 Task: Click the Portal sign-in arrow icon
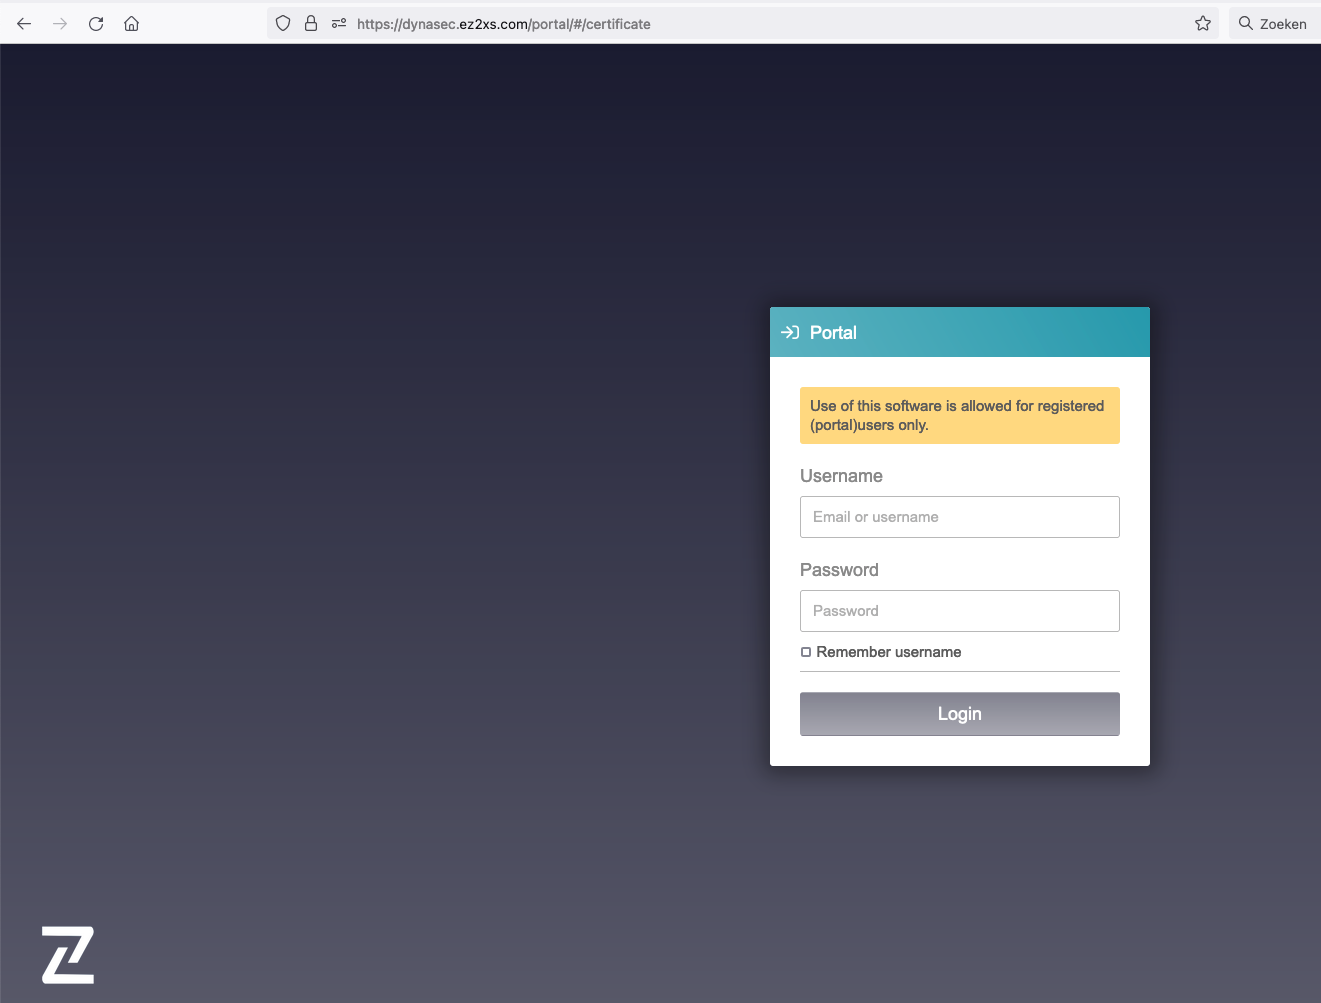point(790,333)
